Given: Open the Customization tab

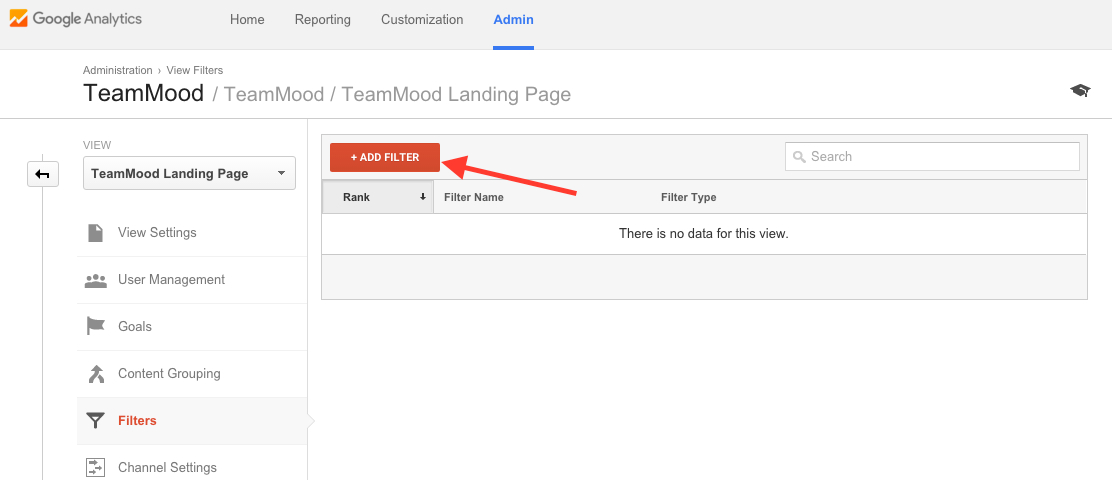Looking at the screenshot, I should [422, 20].
